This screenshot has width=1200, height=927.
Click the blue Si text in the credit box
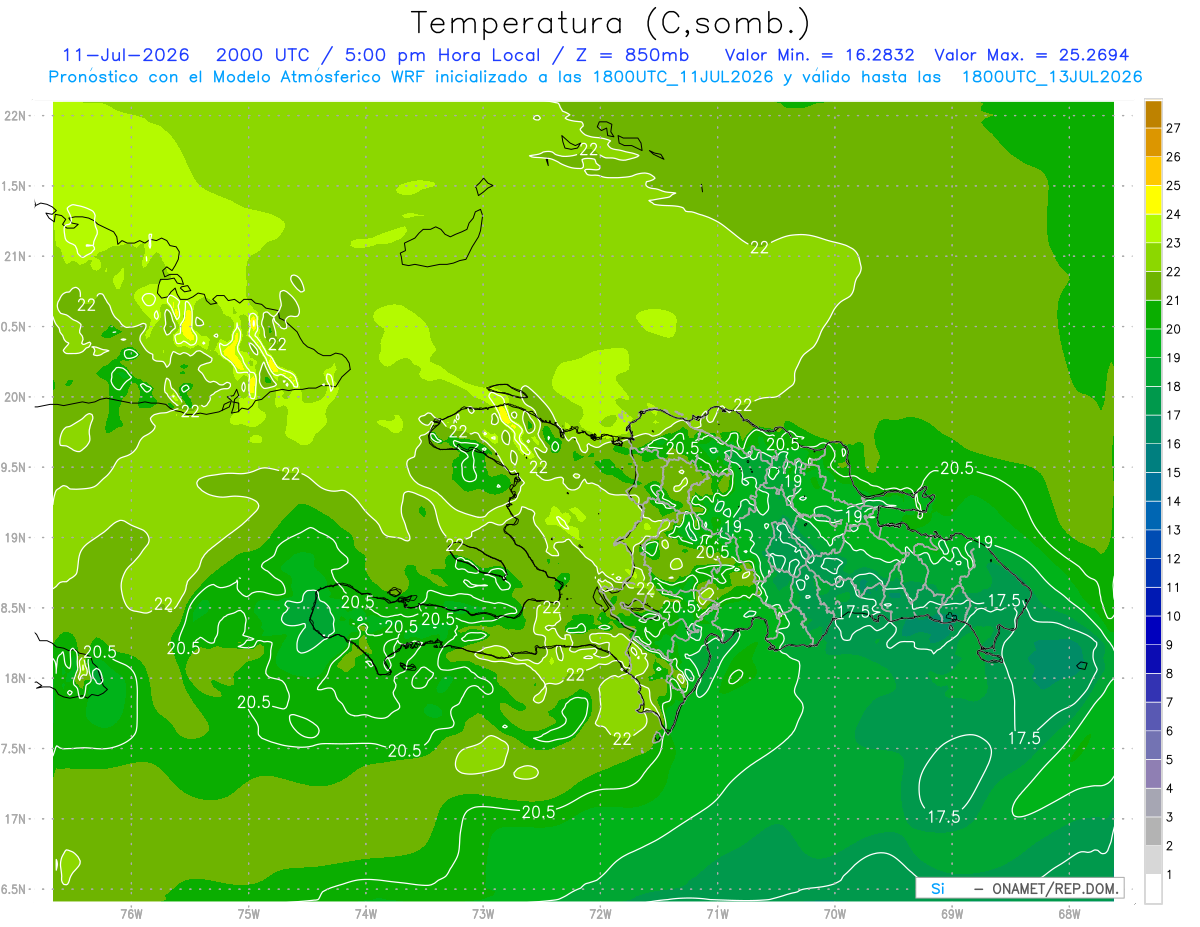click(937, 888)
